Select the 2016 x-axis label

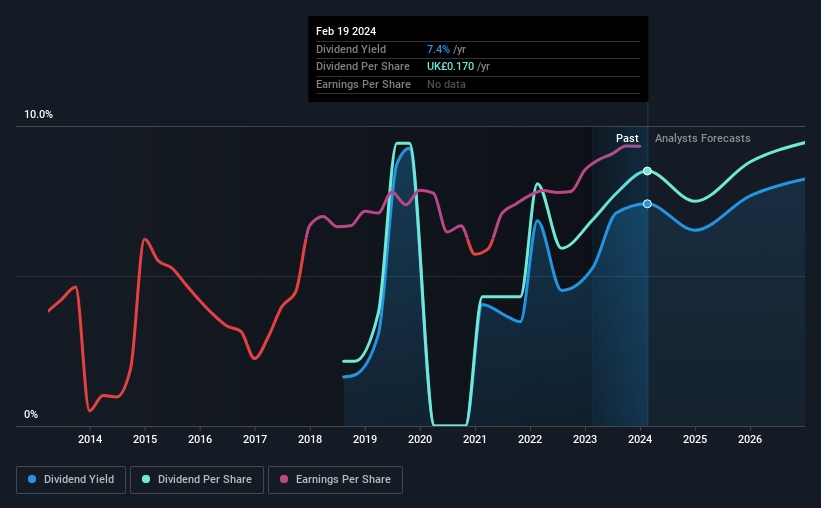[x=200, y=439]
